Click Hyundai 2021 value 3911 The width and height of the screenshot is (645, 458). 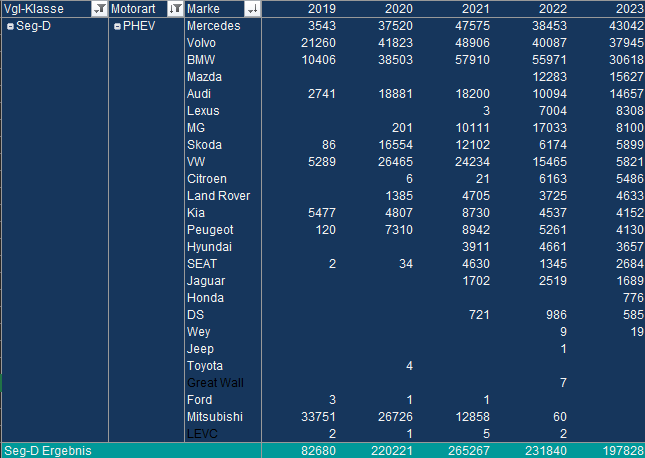(476, 247)
